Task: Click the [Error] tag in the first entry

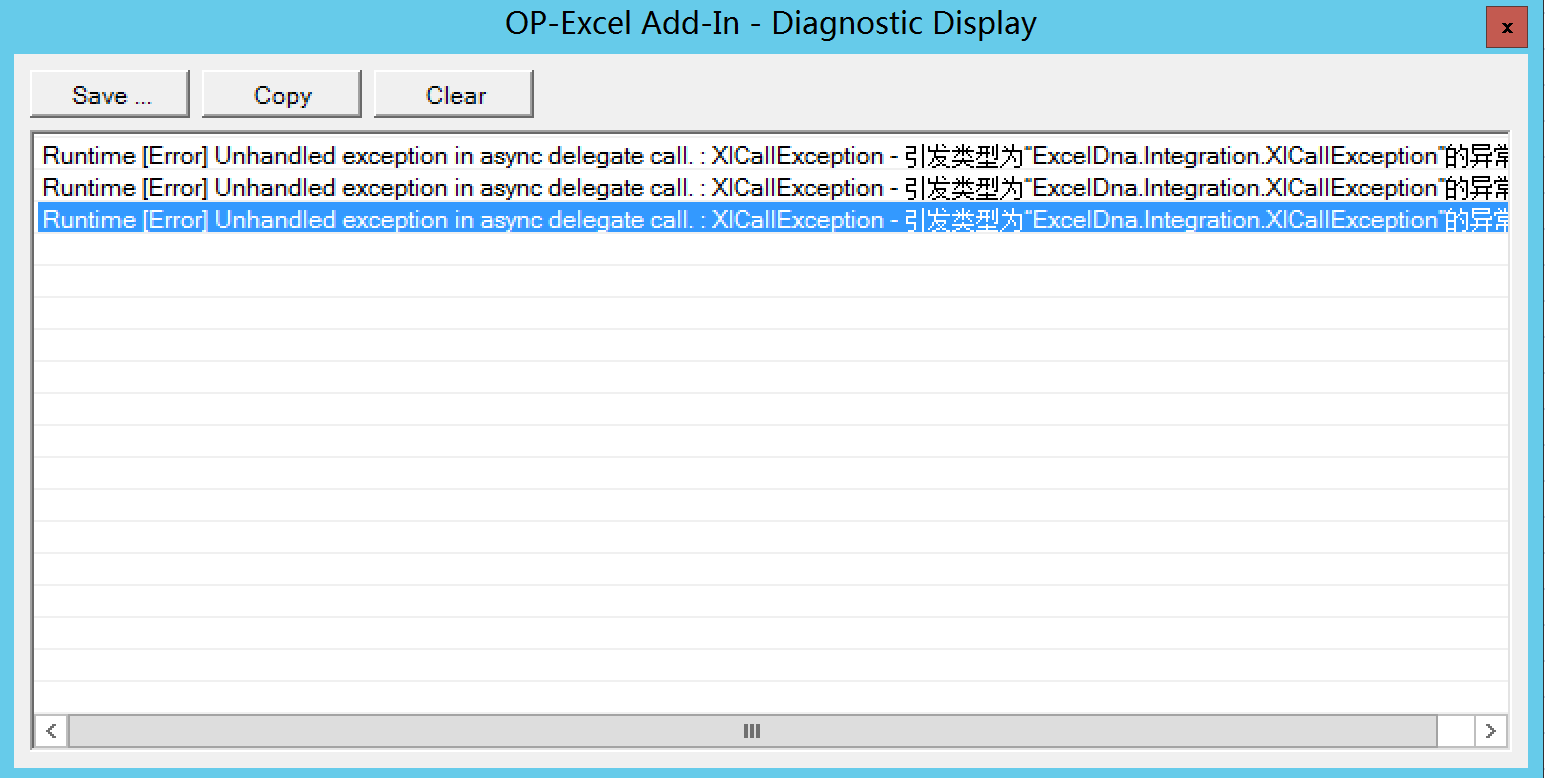Action: (x=175, y=156)
